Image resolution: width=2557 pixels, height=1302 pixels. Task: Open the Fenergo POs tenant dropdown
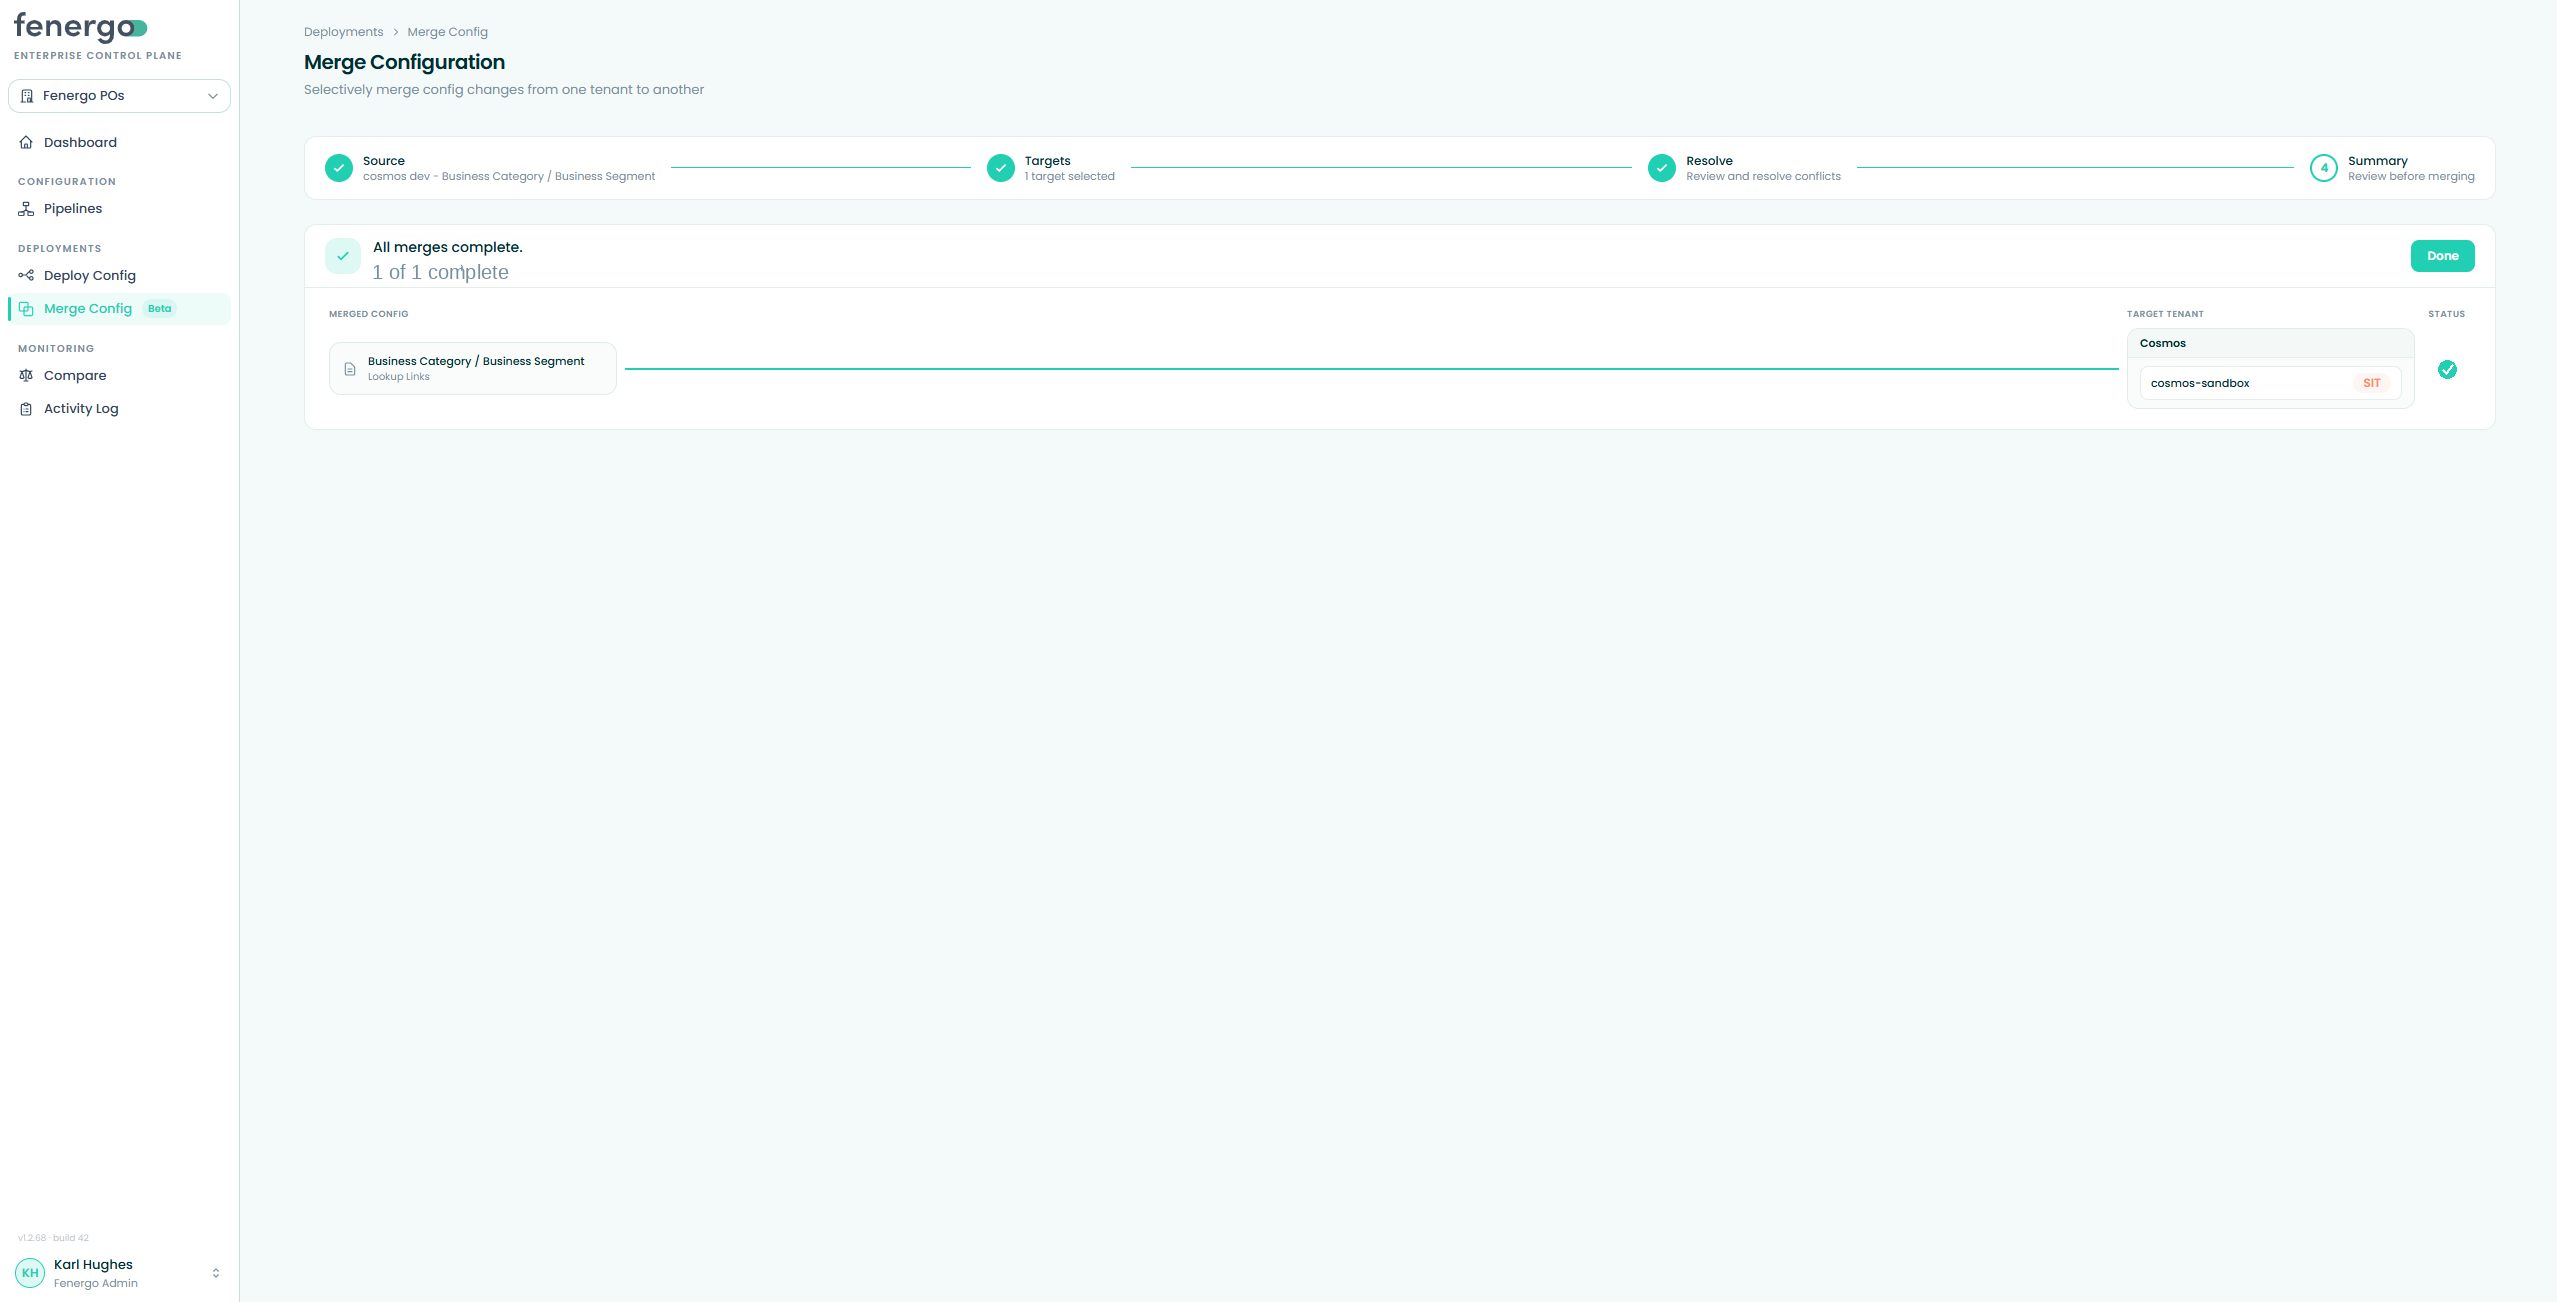click(119, 96)
